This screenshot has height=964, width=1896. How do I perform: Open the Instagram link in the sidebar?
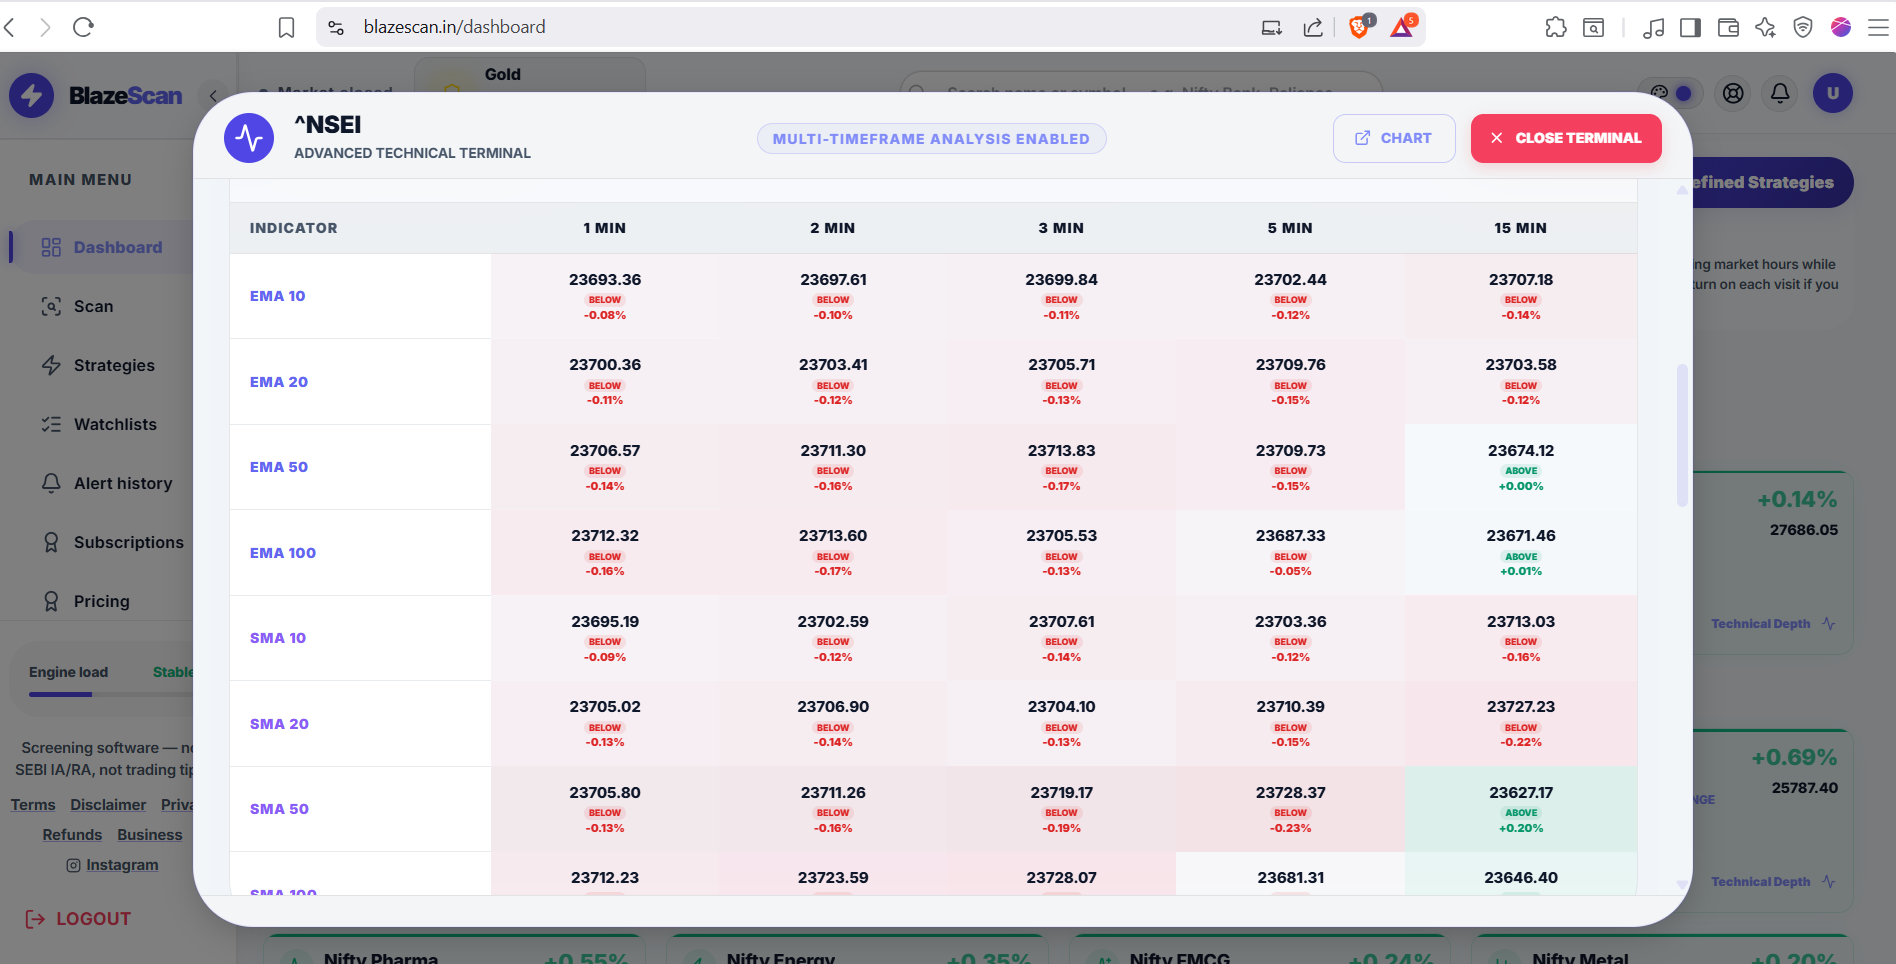tap(112, 865)
